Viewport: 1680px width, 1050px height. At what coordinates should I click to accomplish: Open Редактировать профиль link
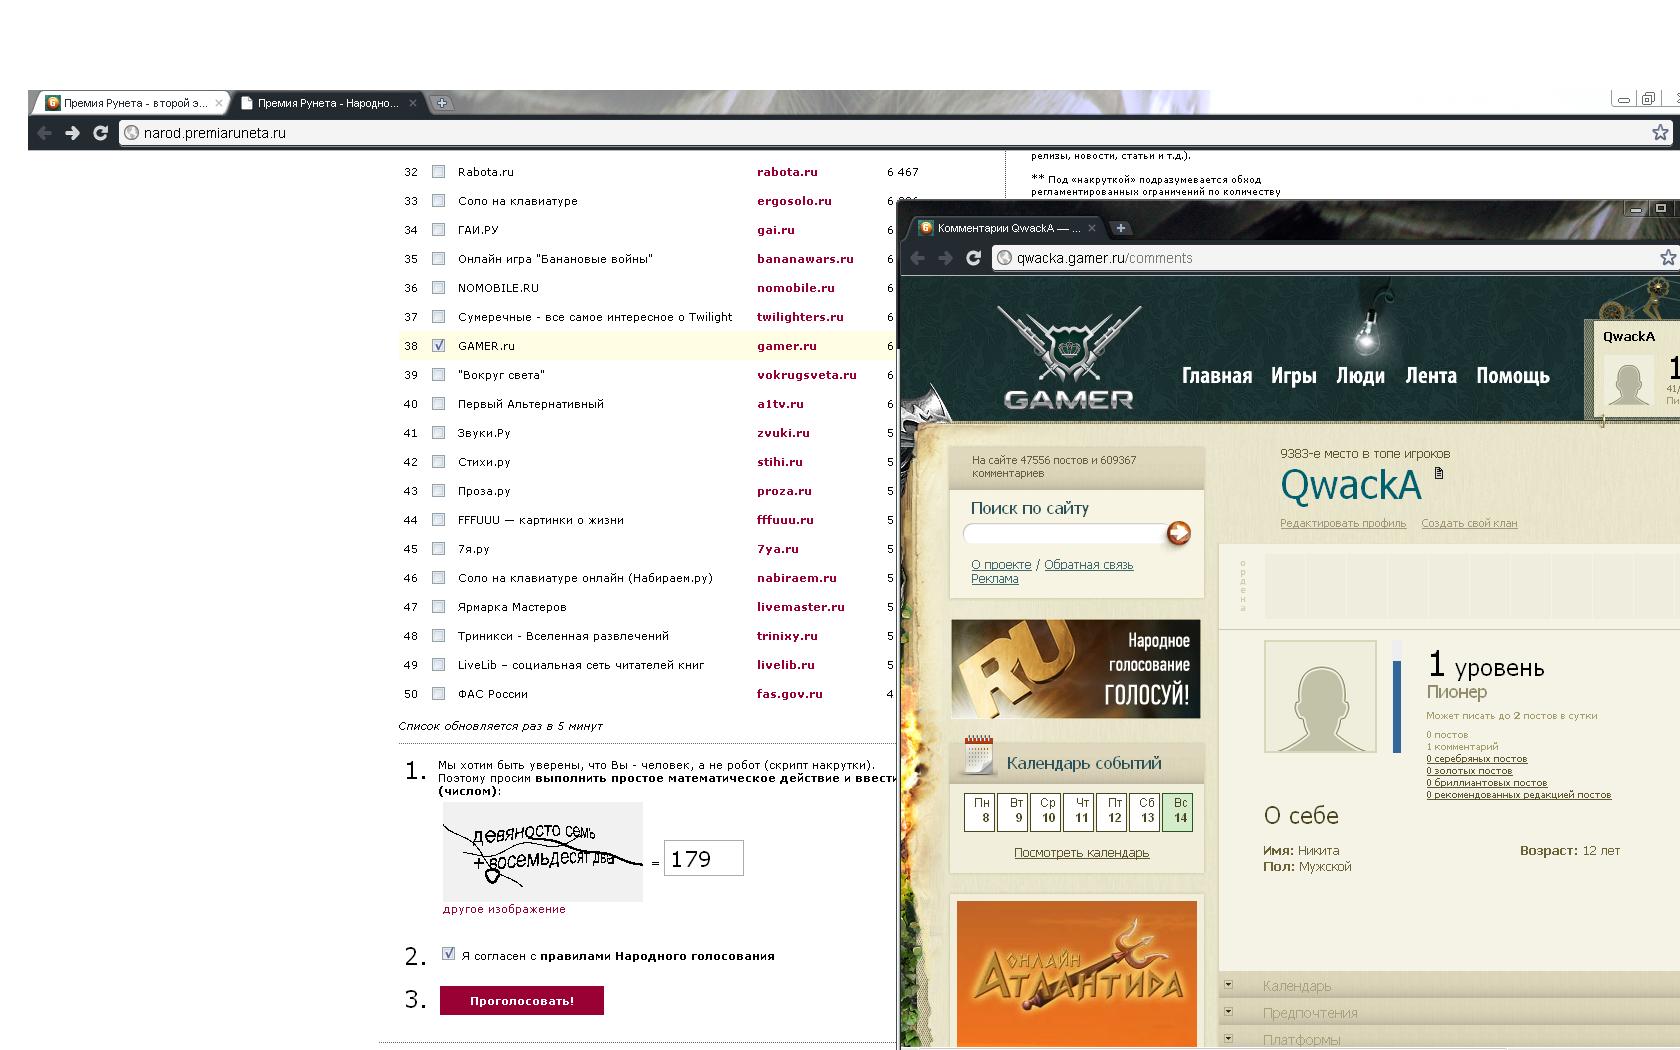tap(1343, 523)
